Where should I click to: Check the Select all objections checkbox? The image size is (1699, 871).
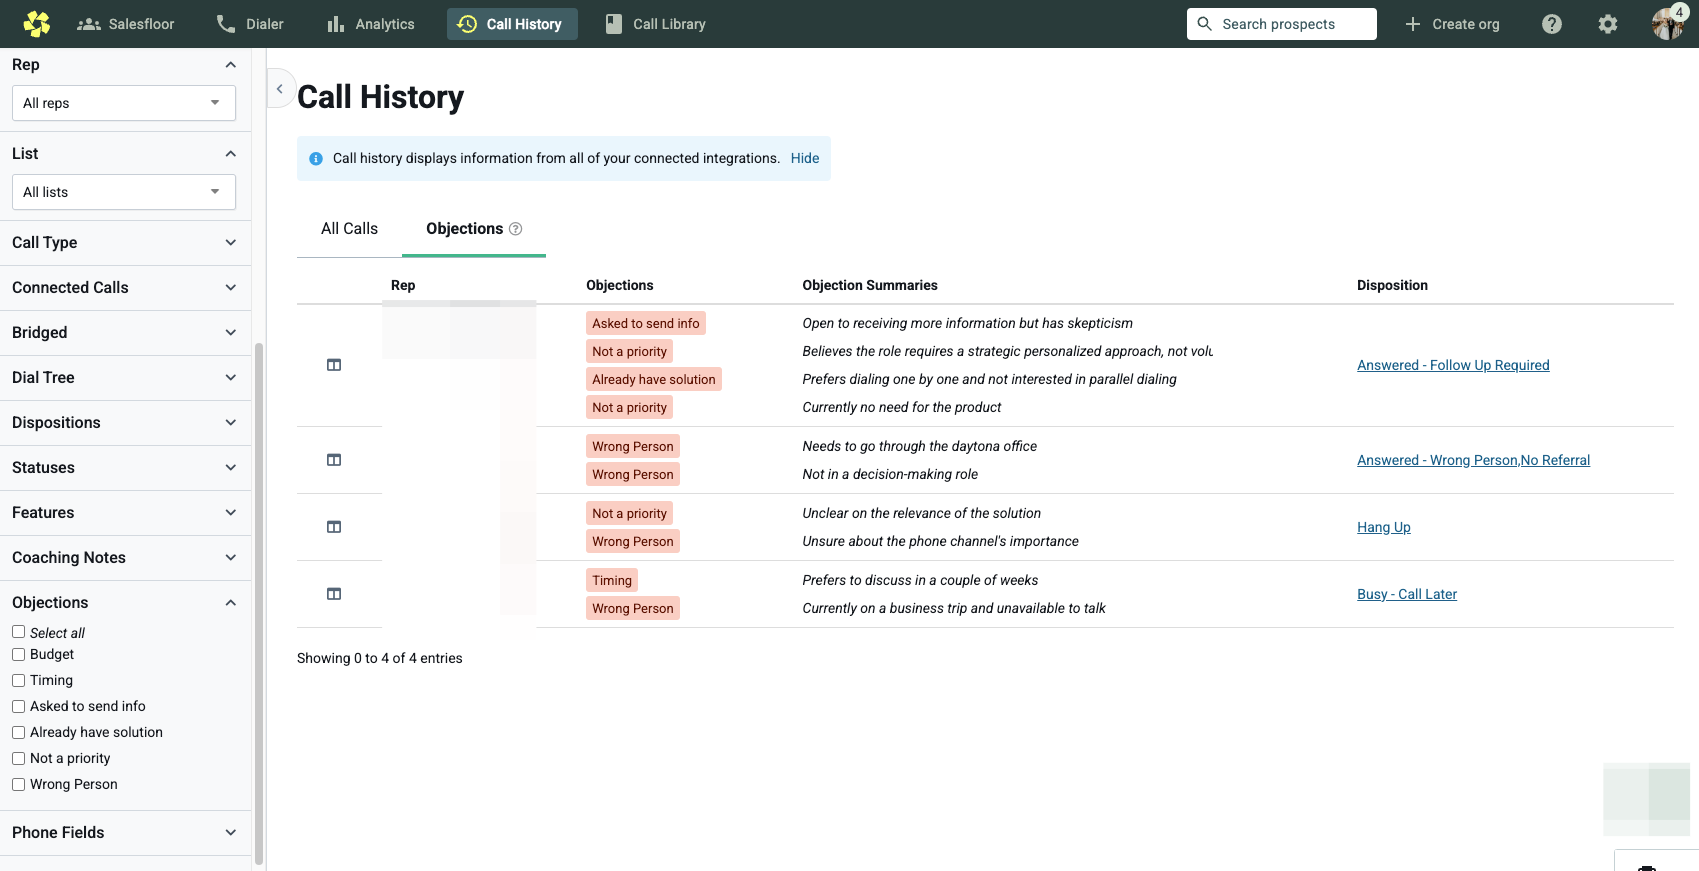pos(18,632)
